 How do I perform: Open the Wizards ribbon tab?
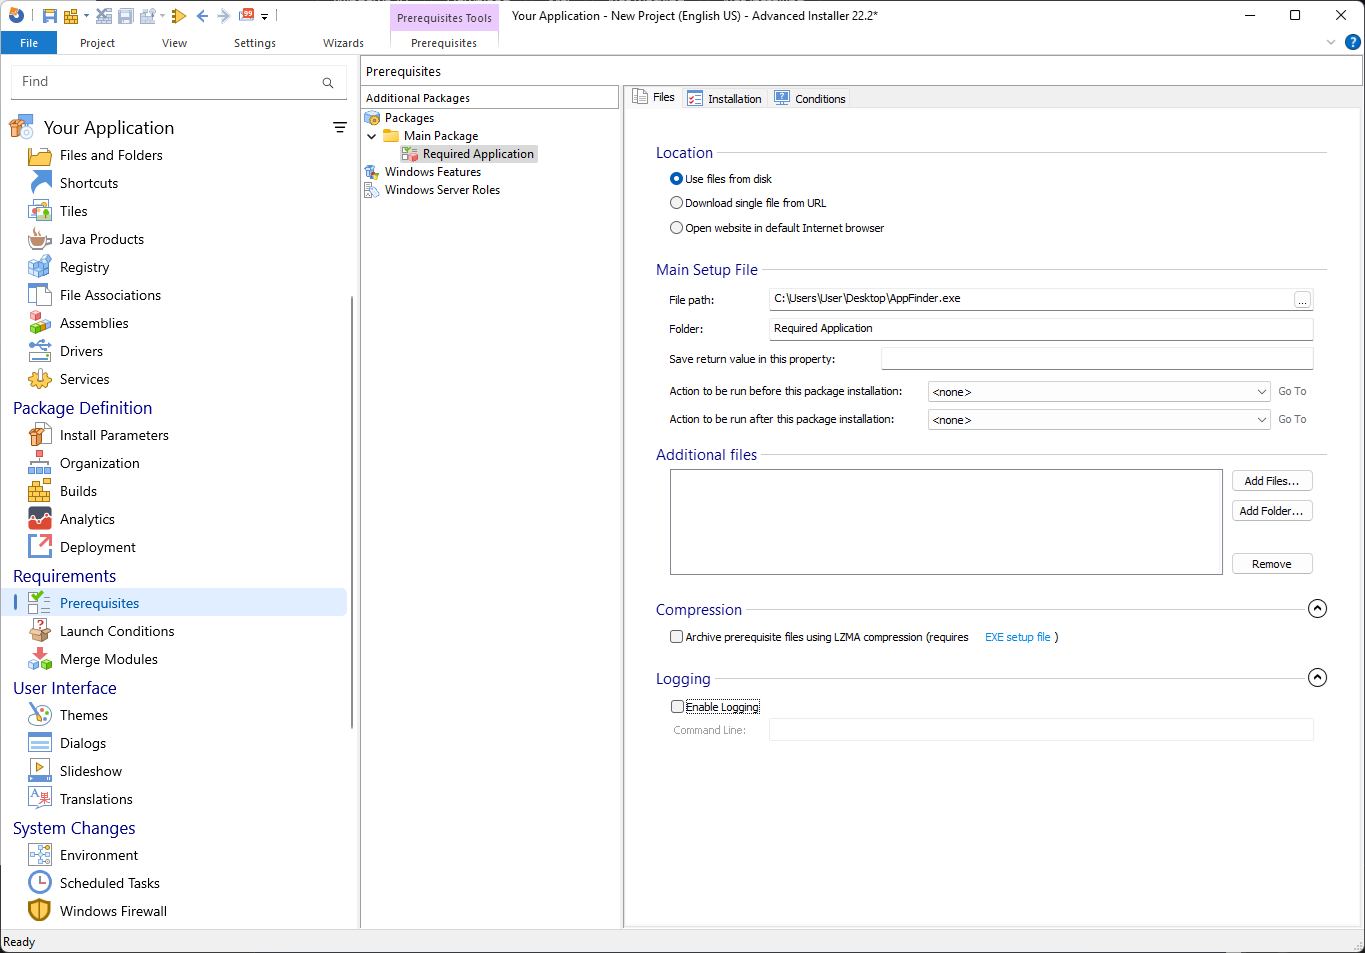[343, 43]
